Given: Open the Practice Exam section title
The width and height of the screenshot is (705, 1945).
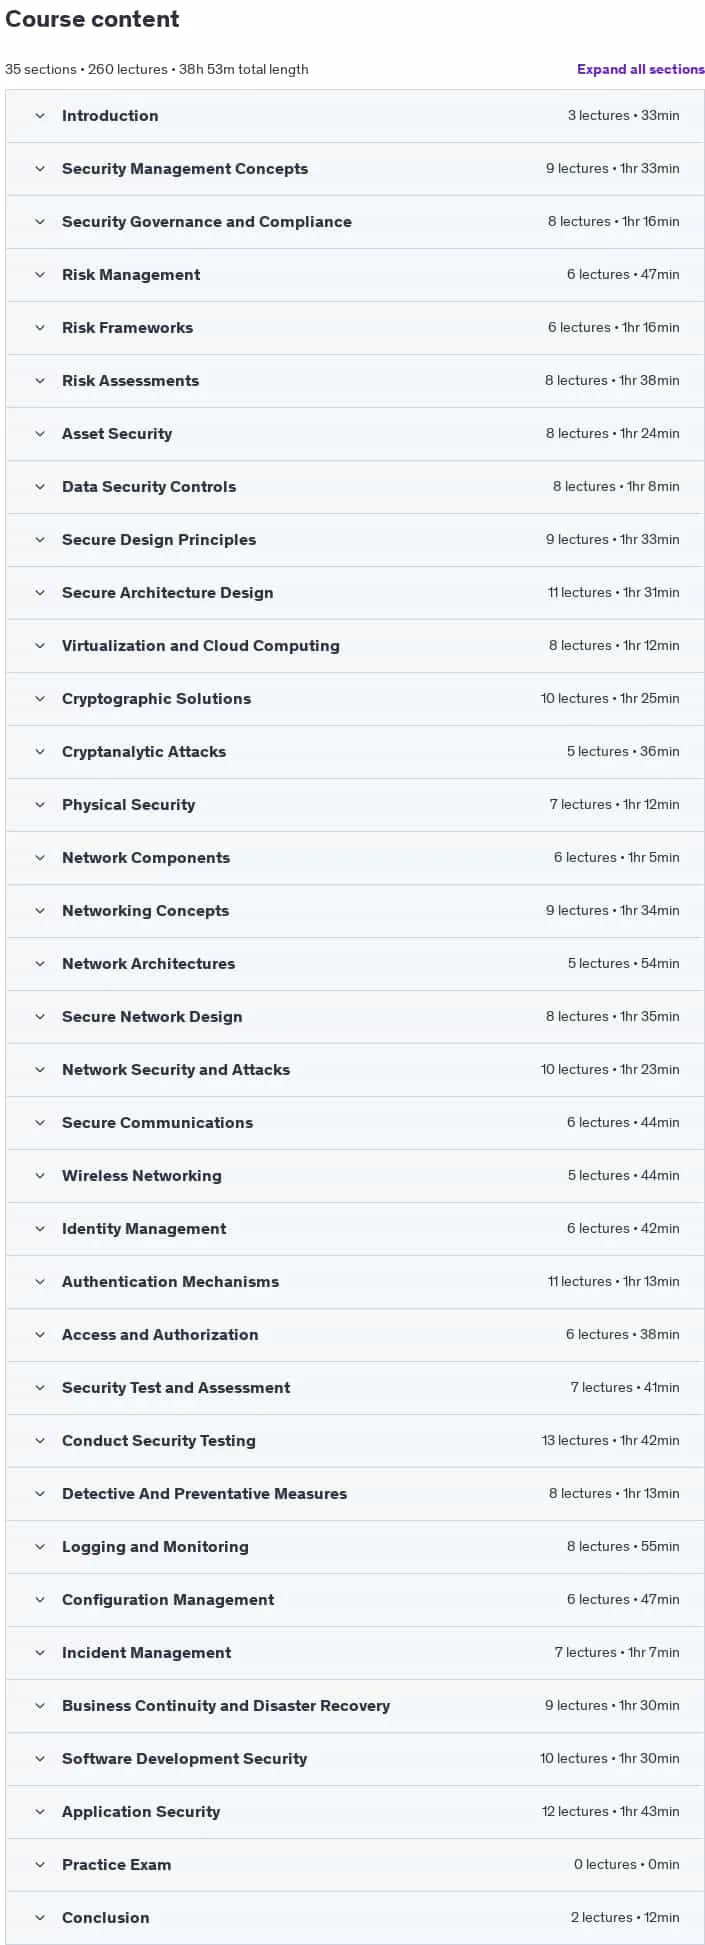Looking at the screenshot, I should (x=116, y=1865).
